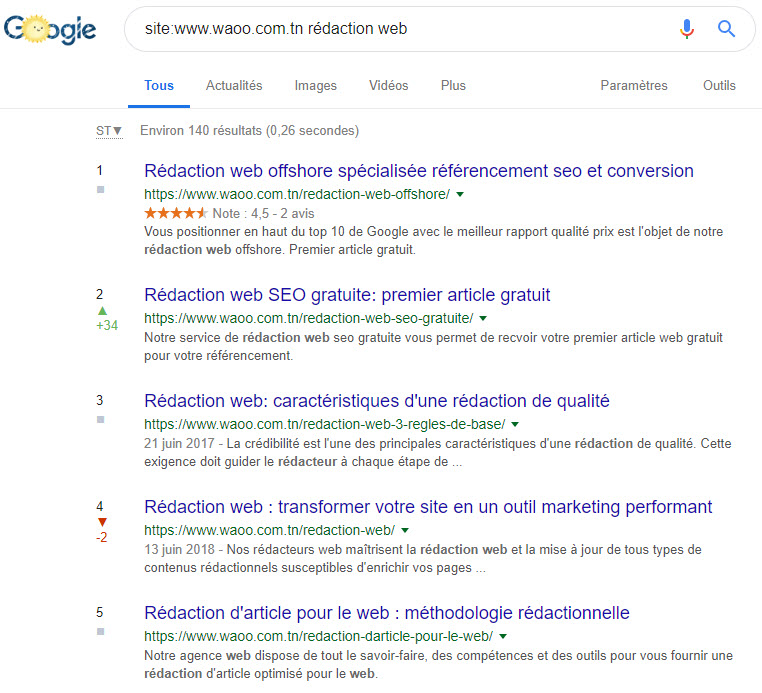Click the '13 juin 2018' date
This screenshot has width=762, height=693.
[179, 549]
